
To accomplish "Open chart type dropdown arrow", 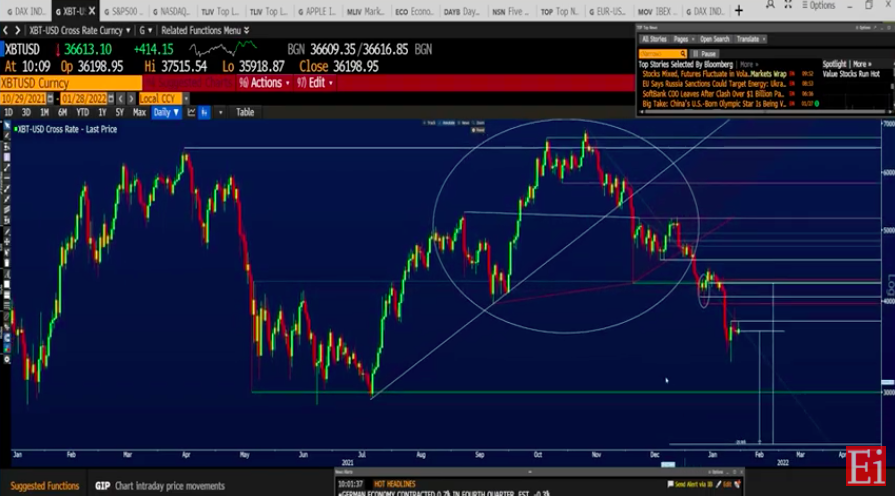I will [220, 112].
